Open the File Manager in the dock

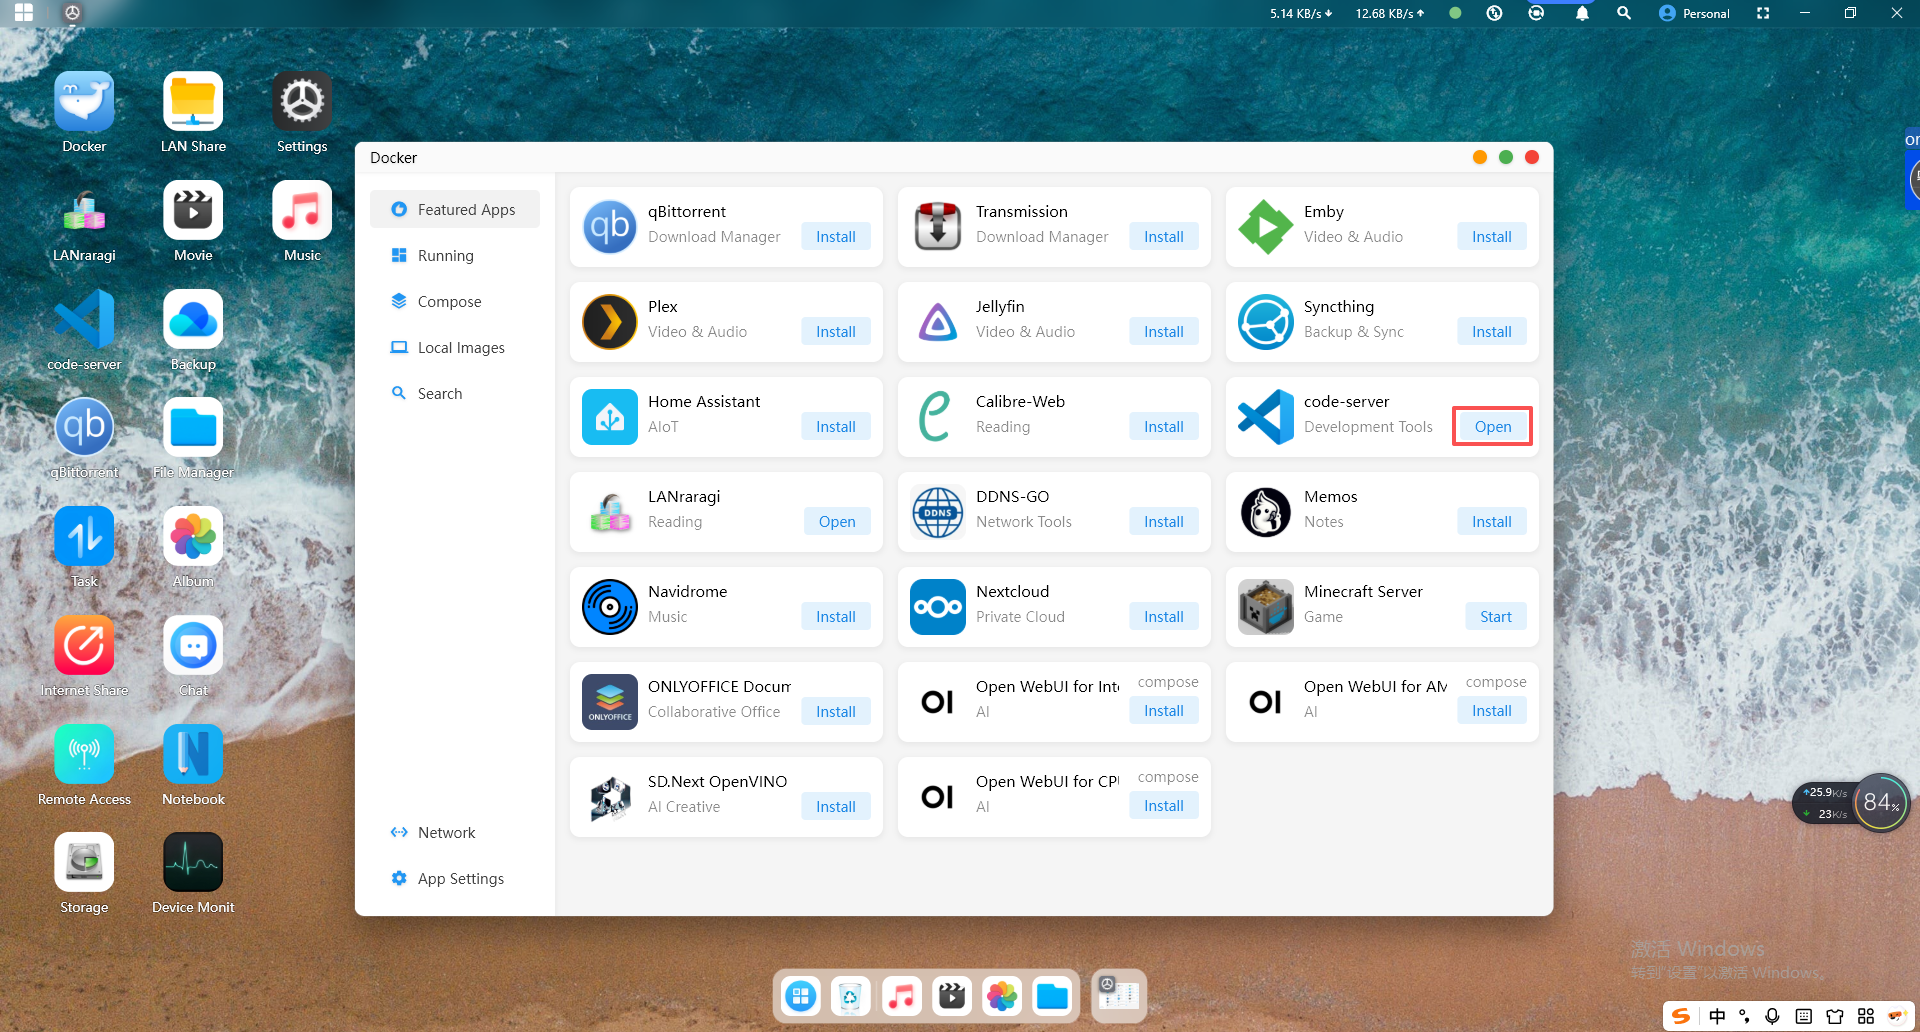1052,996
